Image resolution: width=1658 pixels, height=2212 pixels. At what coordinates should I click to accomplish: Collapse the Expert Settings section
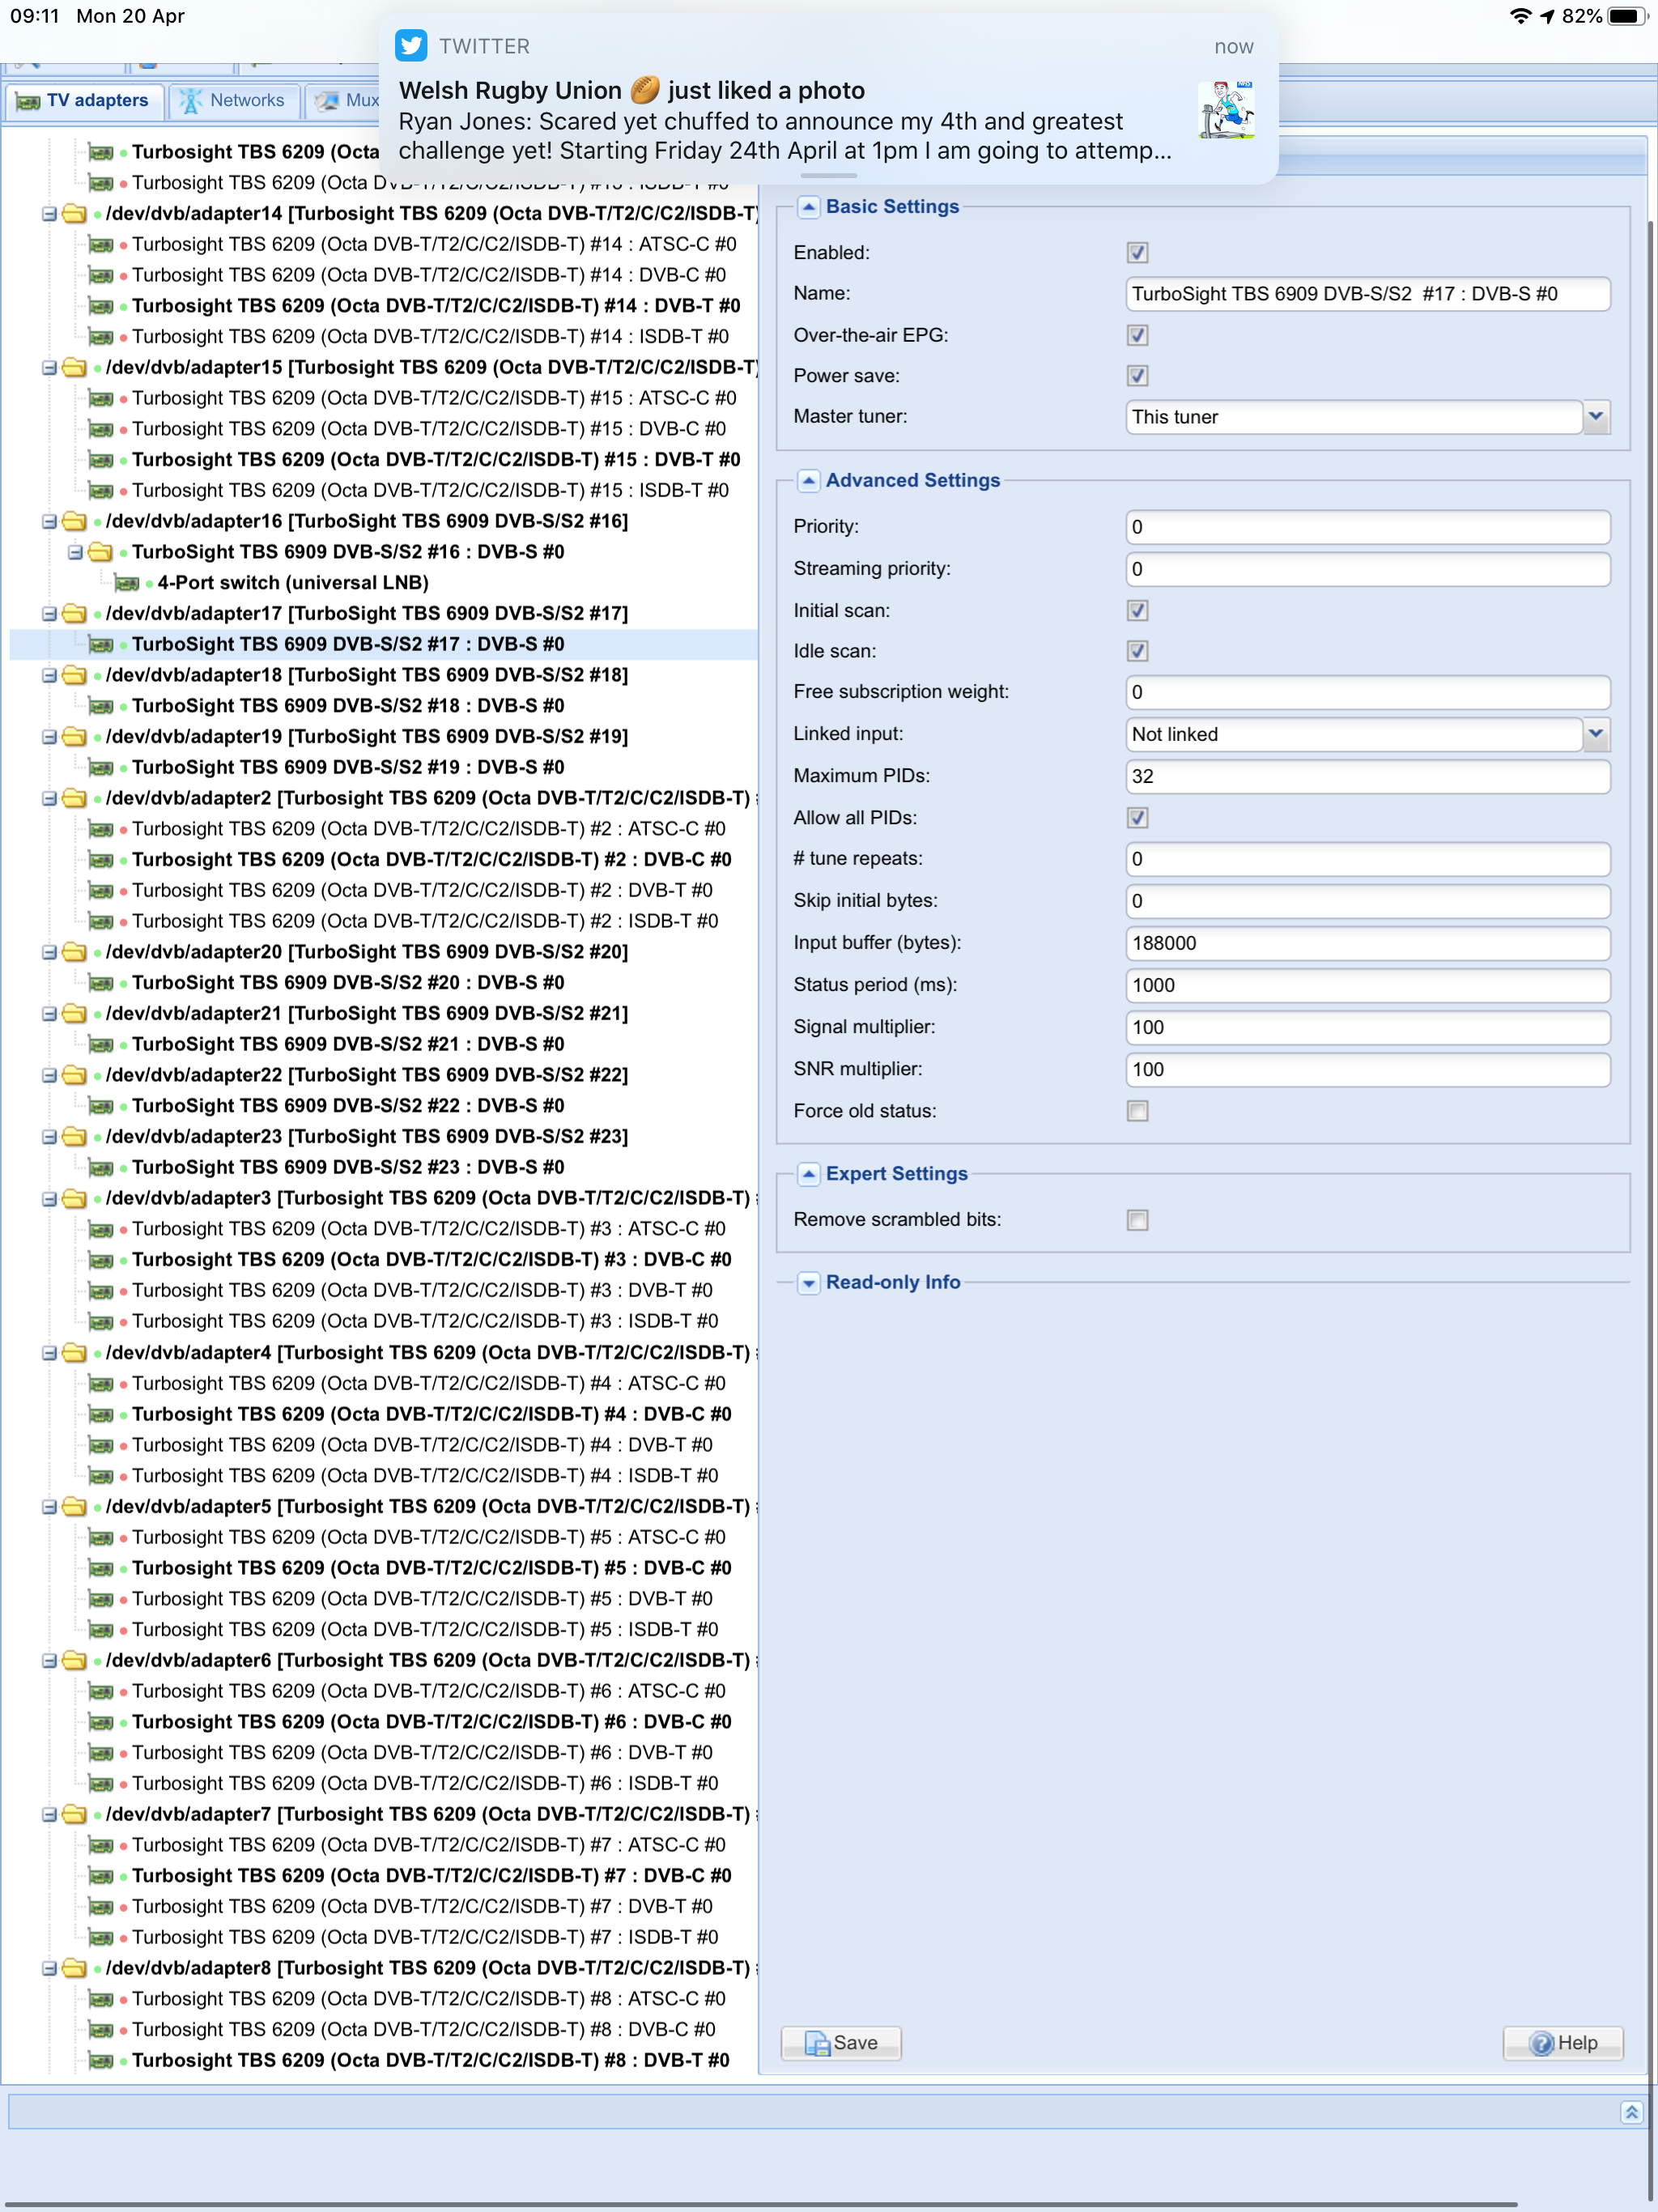(x=809, y=1174)
